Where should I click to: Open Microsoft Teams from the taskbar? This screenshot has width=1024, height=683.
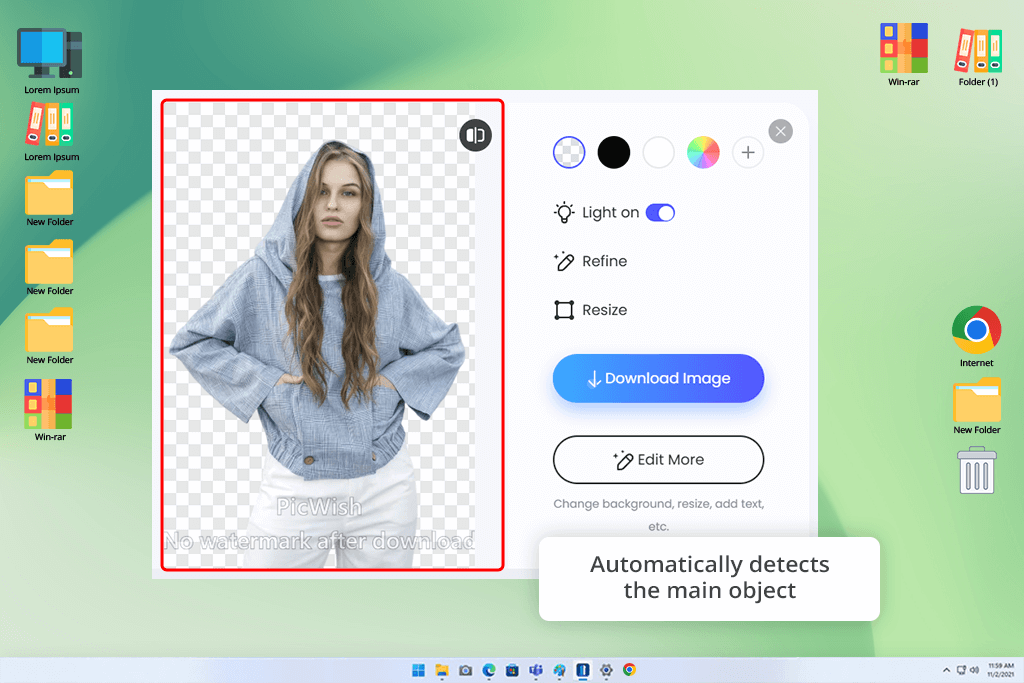pyautogui.click(x=536, y=670)
